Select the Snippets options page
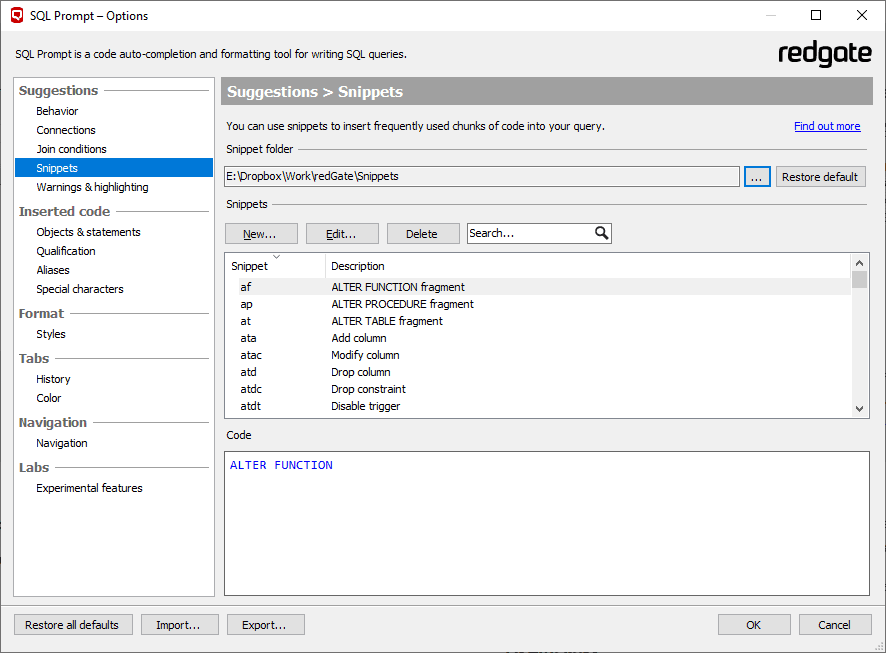 click(114, 168)
